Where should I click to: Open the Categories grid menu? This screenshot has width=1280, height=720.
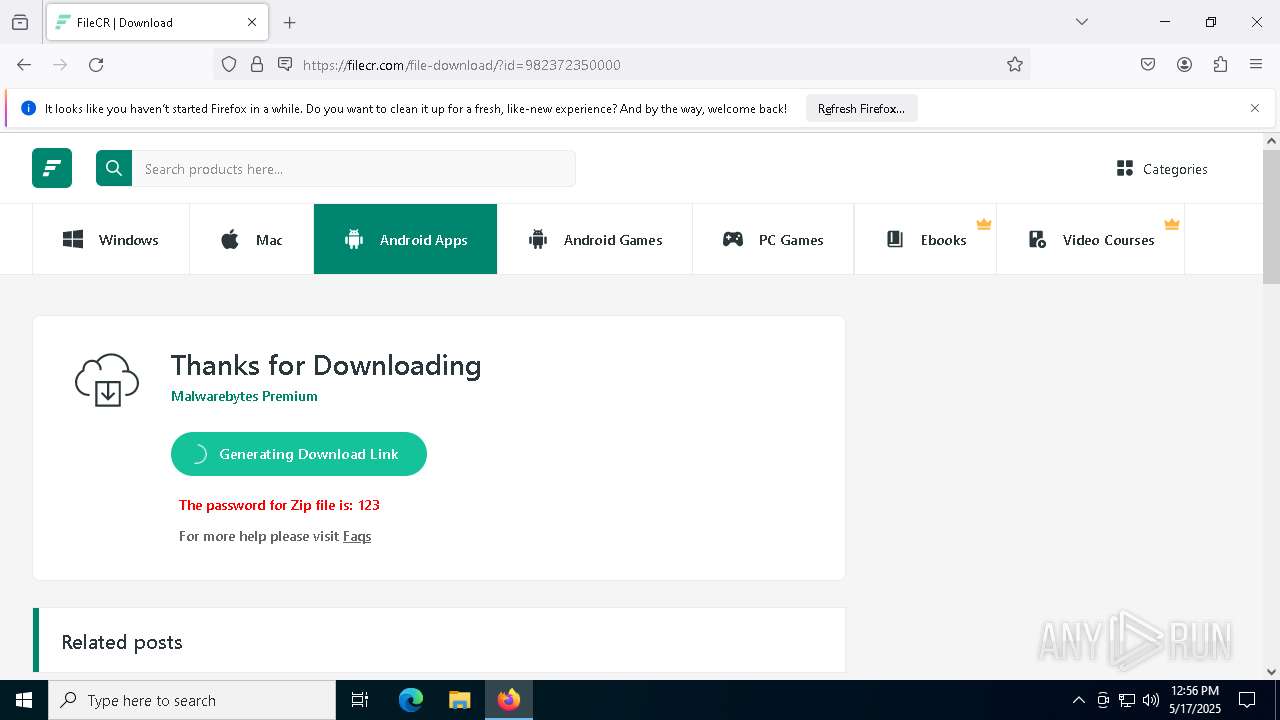[x=1162, y=169]
